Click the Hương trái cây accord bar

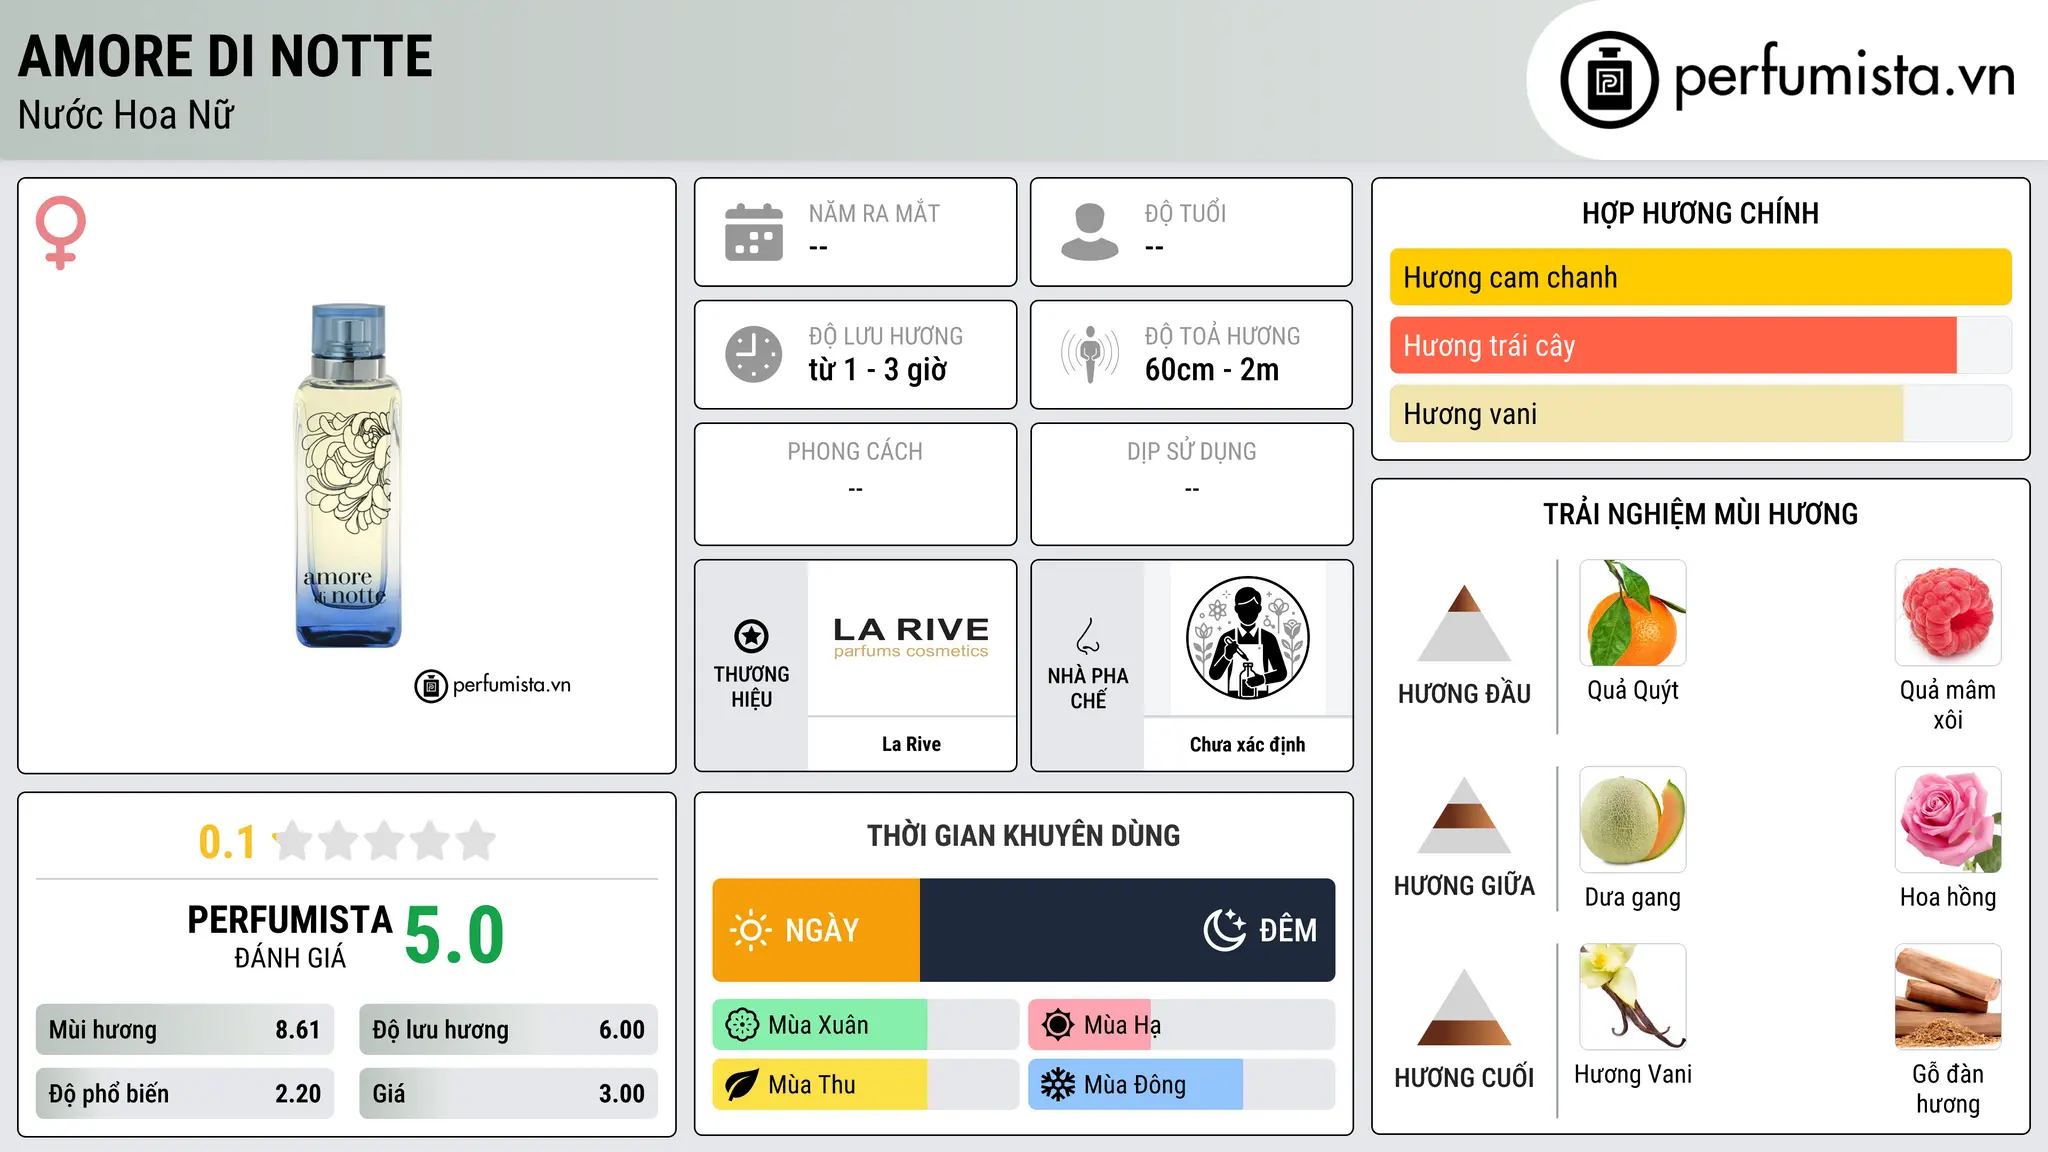pos(1701,346)
